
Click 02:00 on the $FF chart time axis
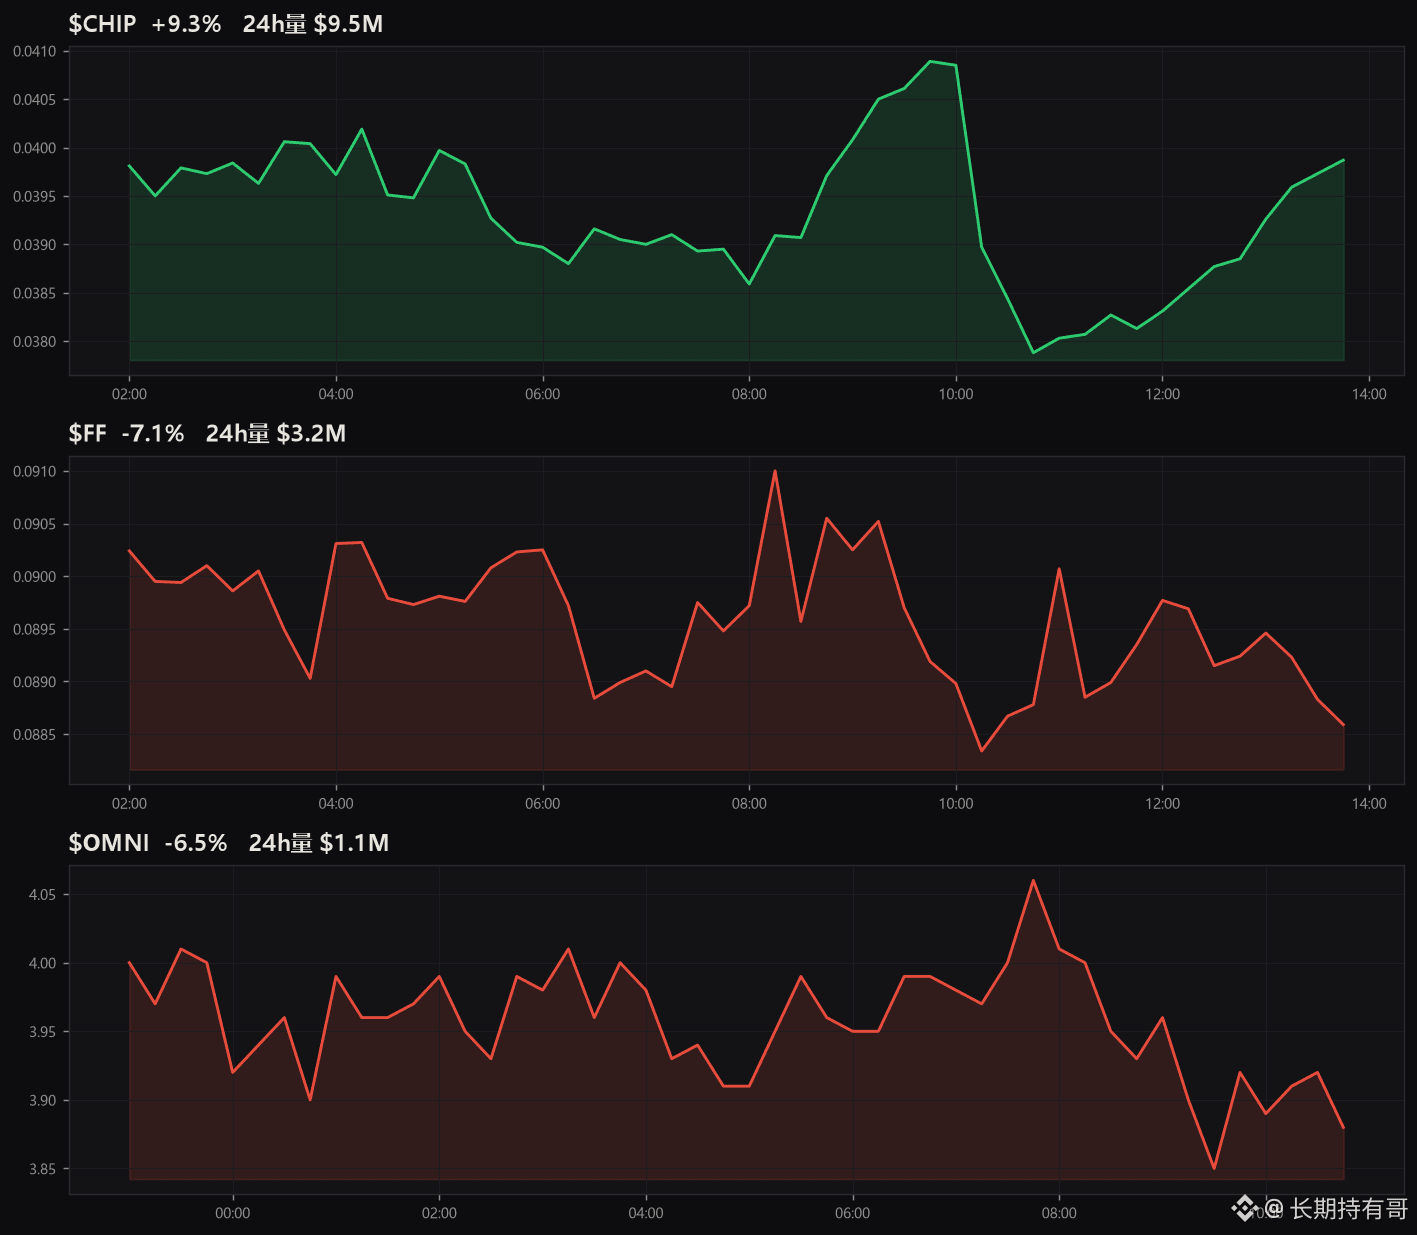(129, 804)
